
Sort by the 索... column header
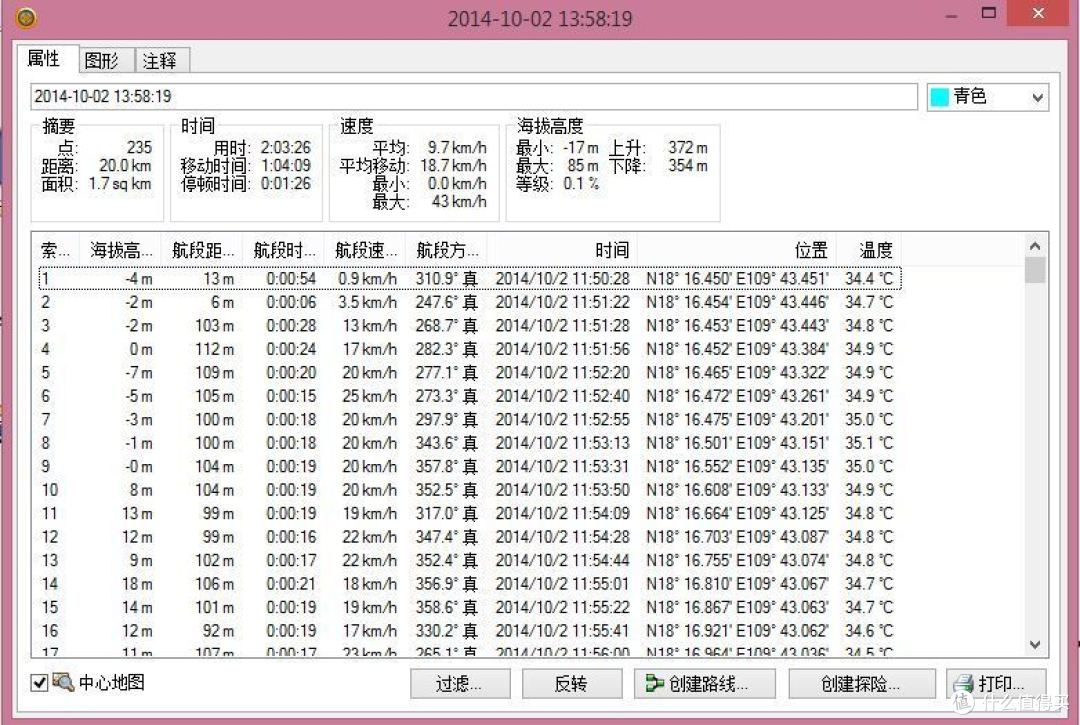click(x=56, y=250)
